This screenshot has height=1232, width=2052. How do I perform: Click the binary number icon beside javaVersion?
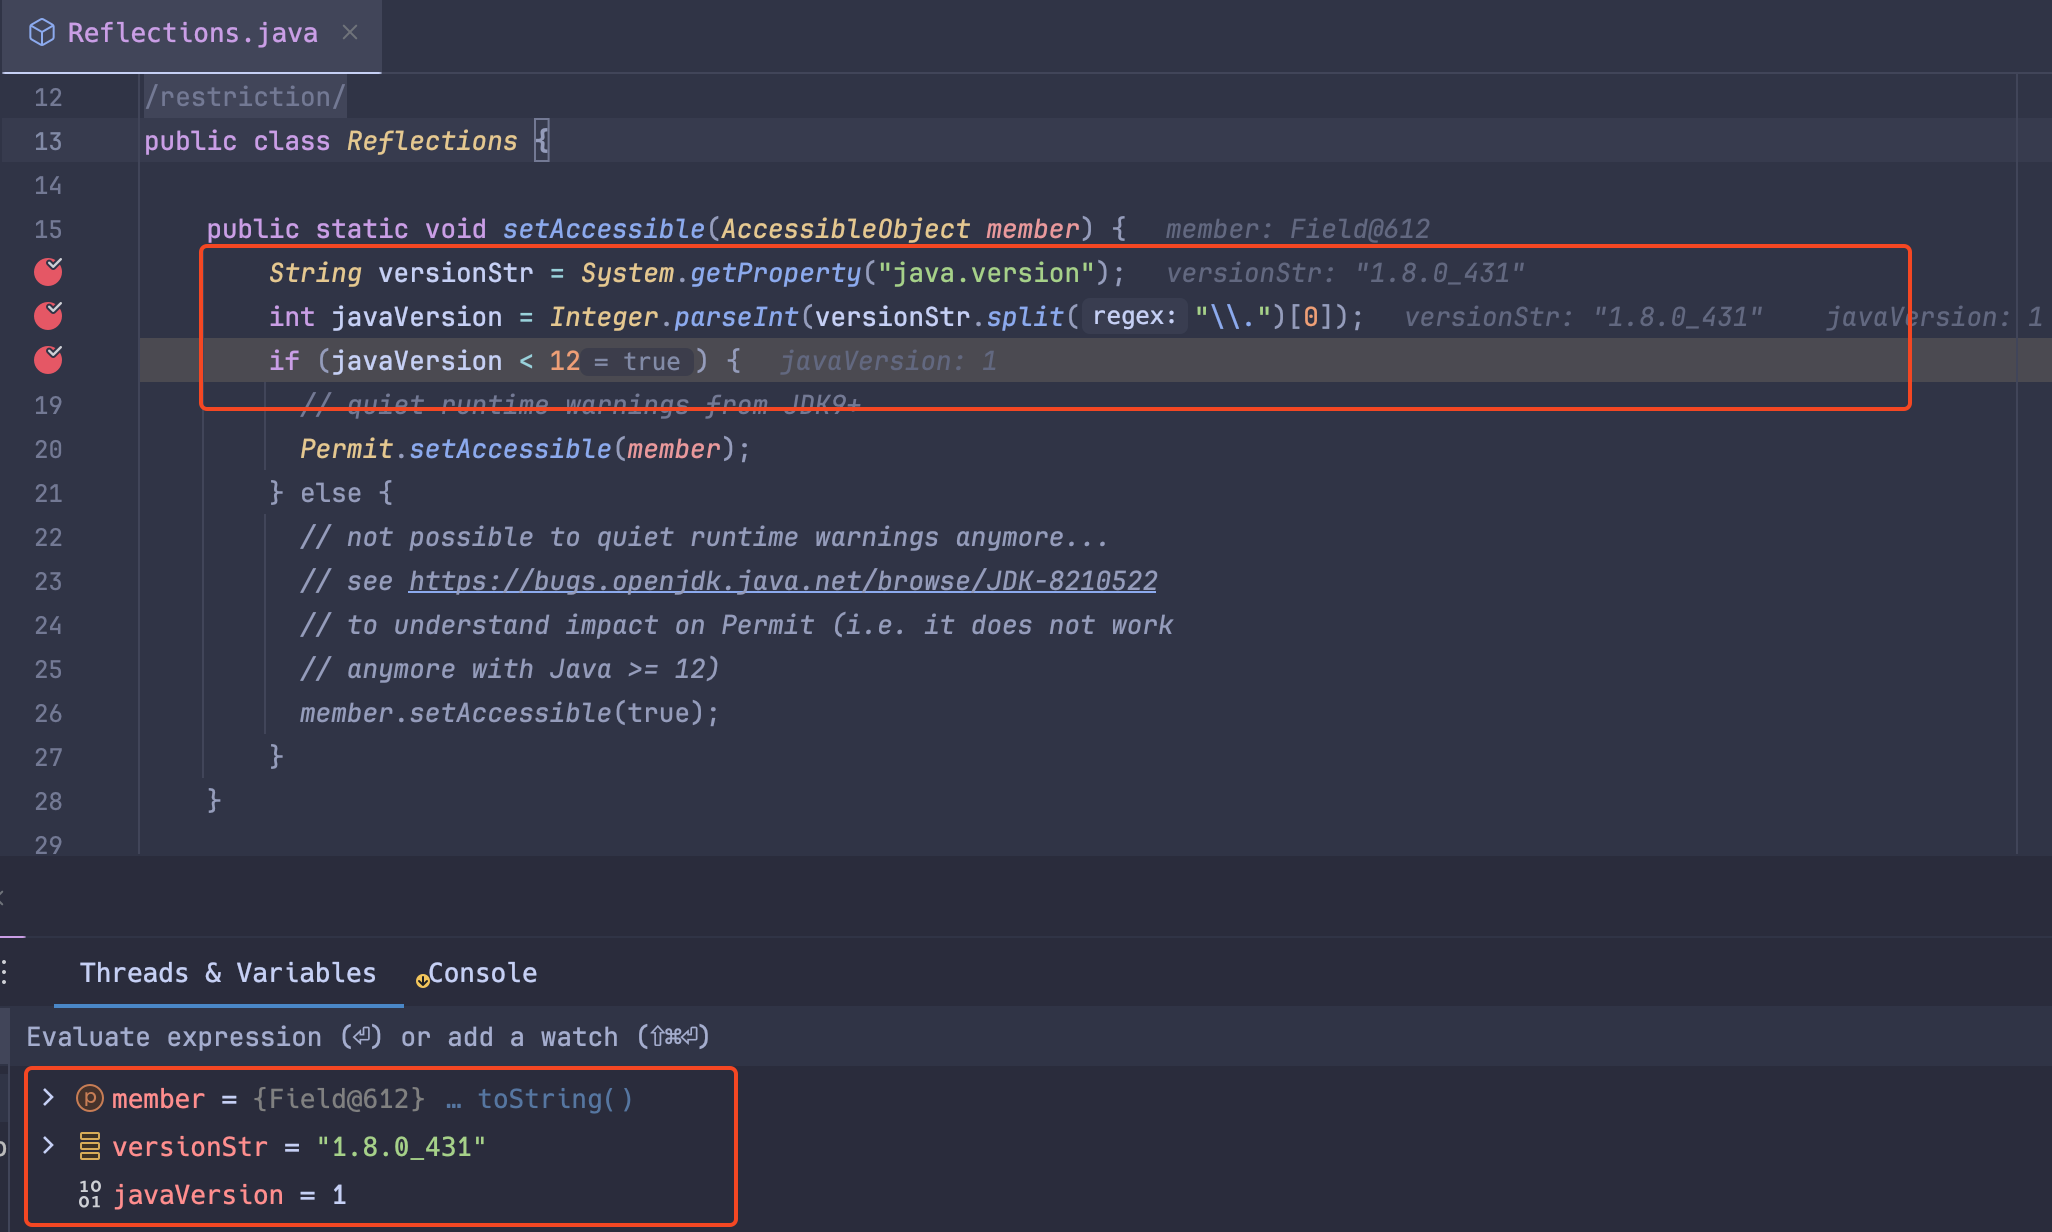coord(88,1193)
